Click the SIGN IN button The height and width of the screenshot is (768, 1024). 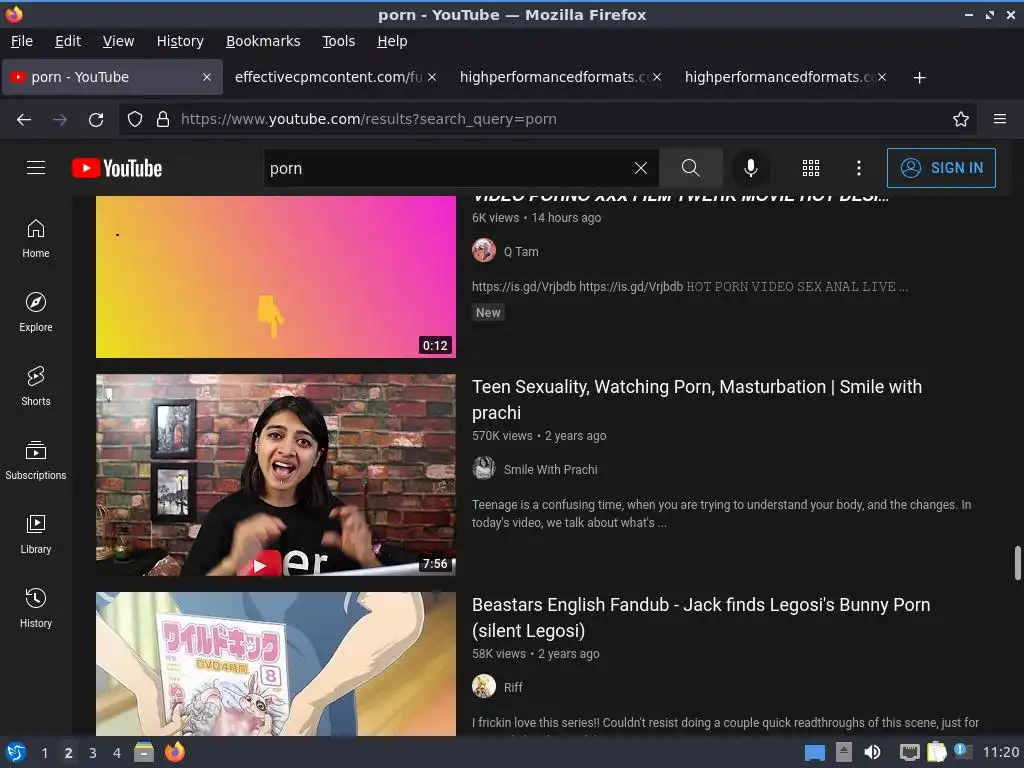click(x=941, y=168)
